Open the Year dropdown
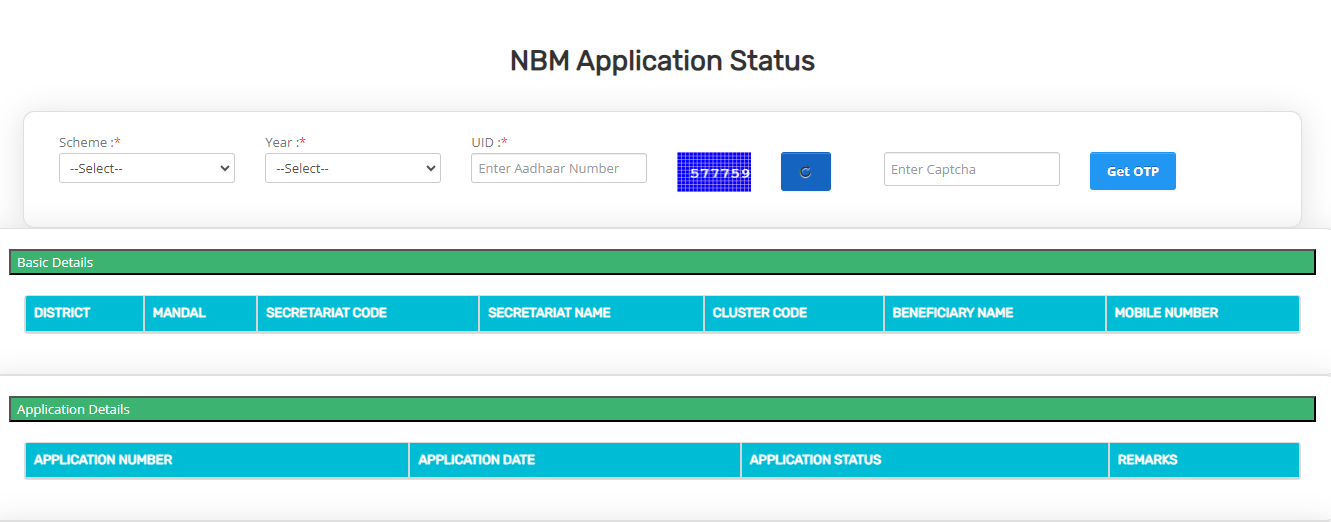Viewport: 1331px width, 522px height. pyautogui.click(x=353, y=168)
